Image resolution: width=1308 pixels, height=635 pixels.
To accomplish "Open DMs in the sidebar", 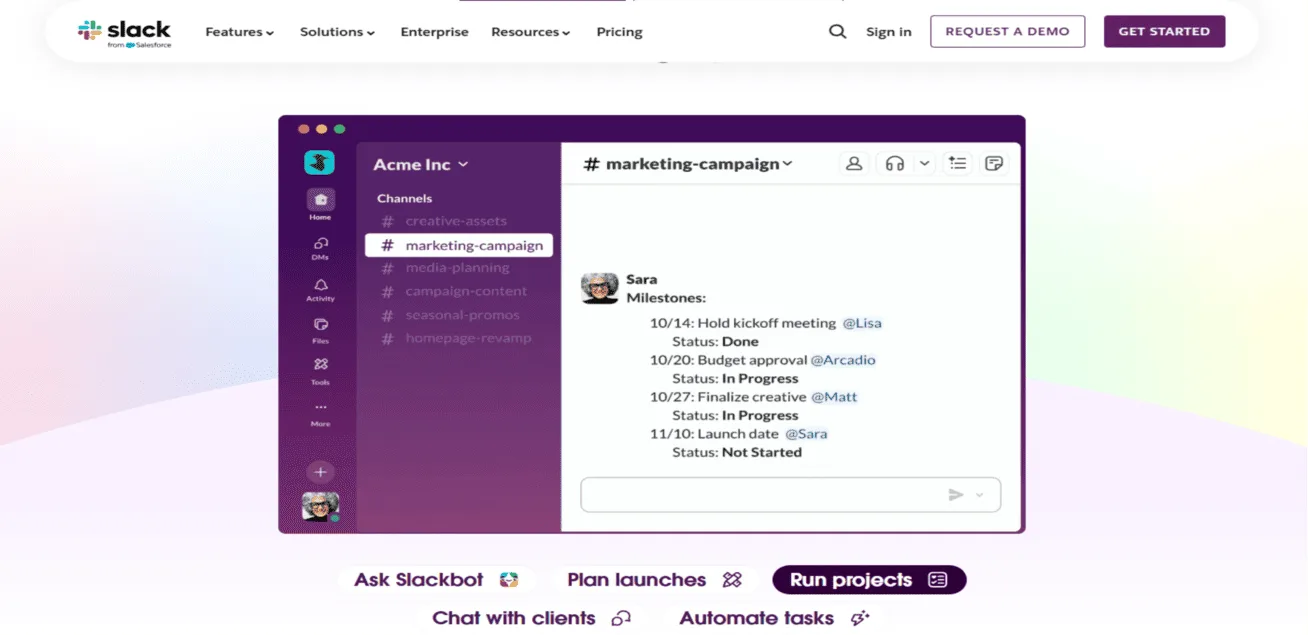I will click(320, 248).
